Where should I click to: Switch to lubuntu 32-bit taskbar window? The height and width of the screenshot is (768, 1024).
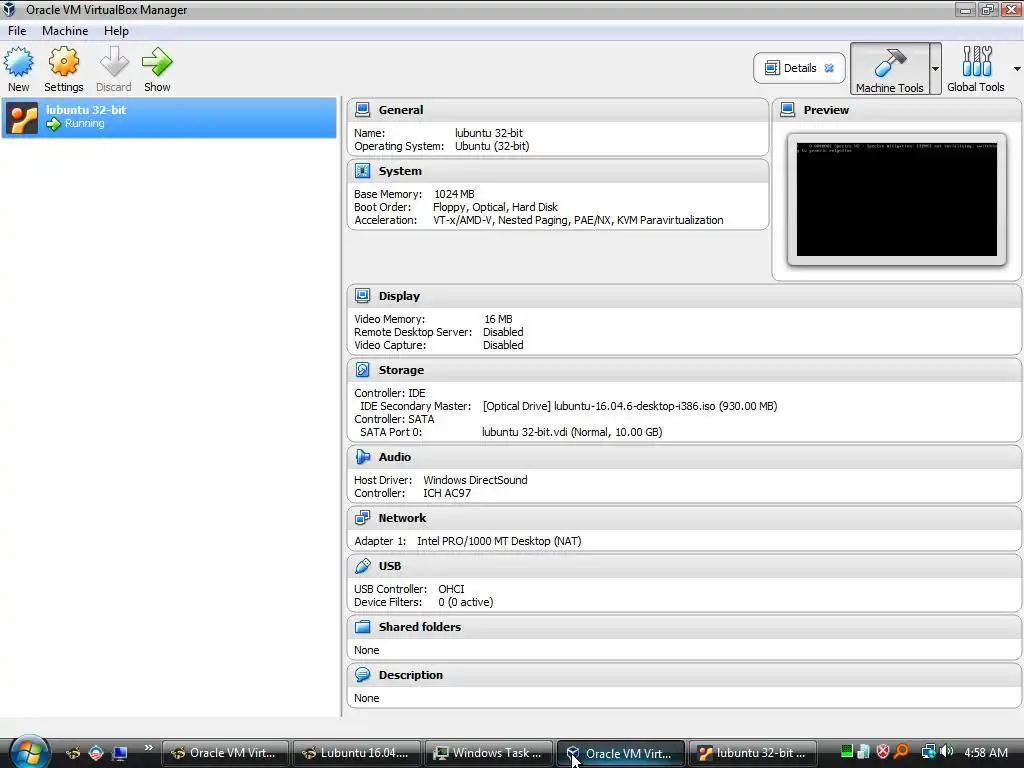752,753
